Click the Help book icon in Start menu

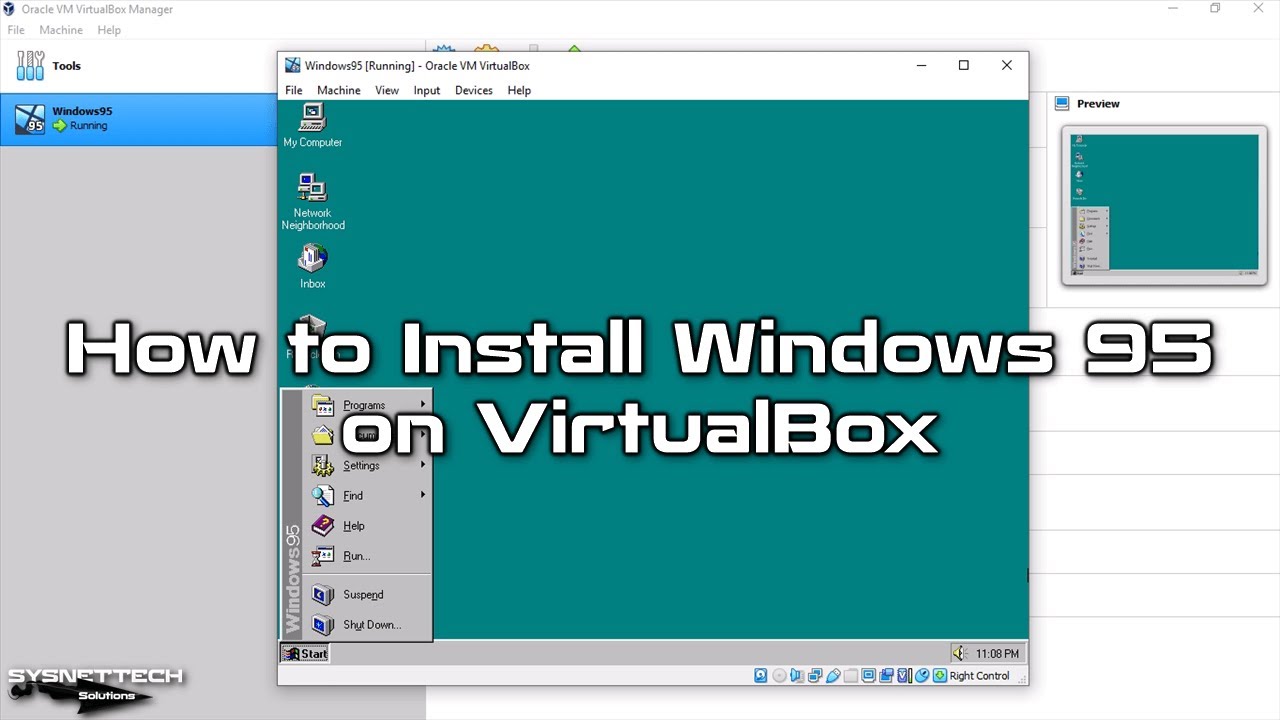pos(322,525)
